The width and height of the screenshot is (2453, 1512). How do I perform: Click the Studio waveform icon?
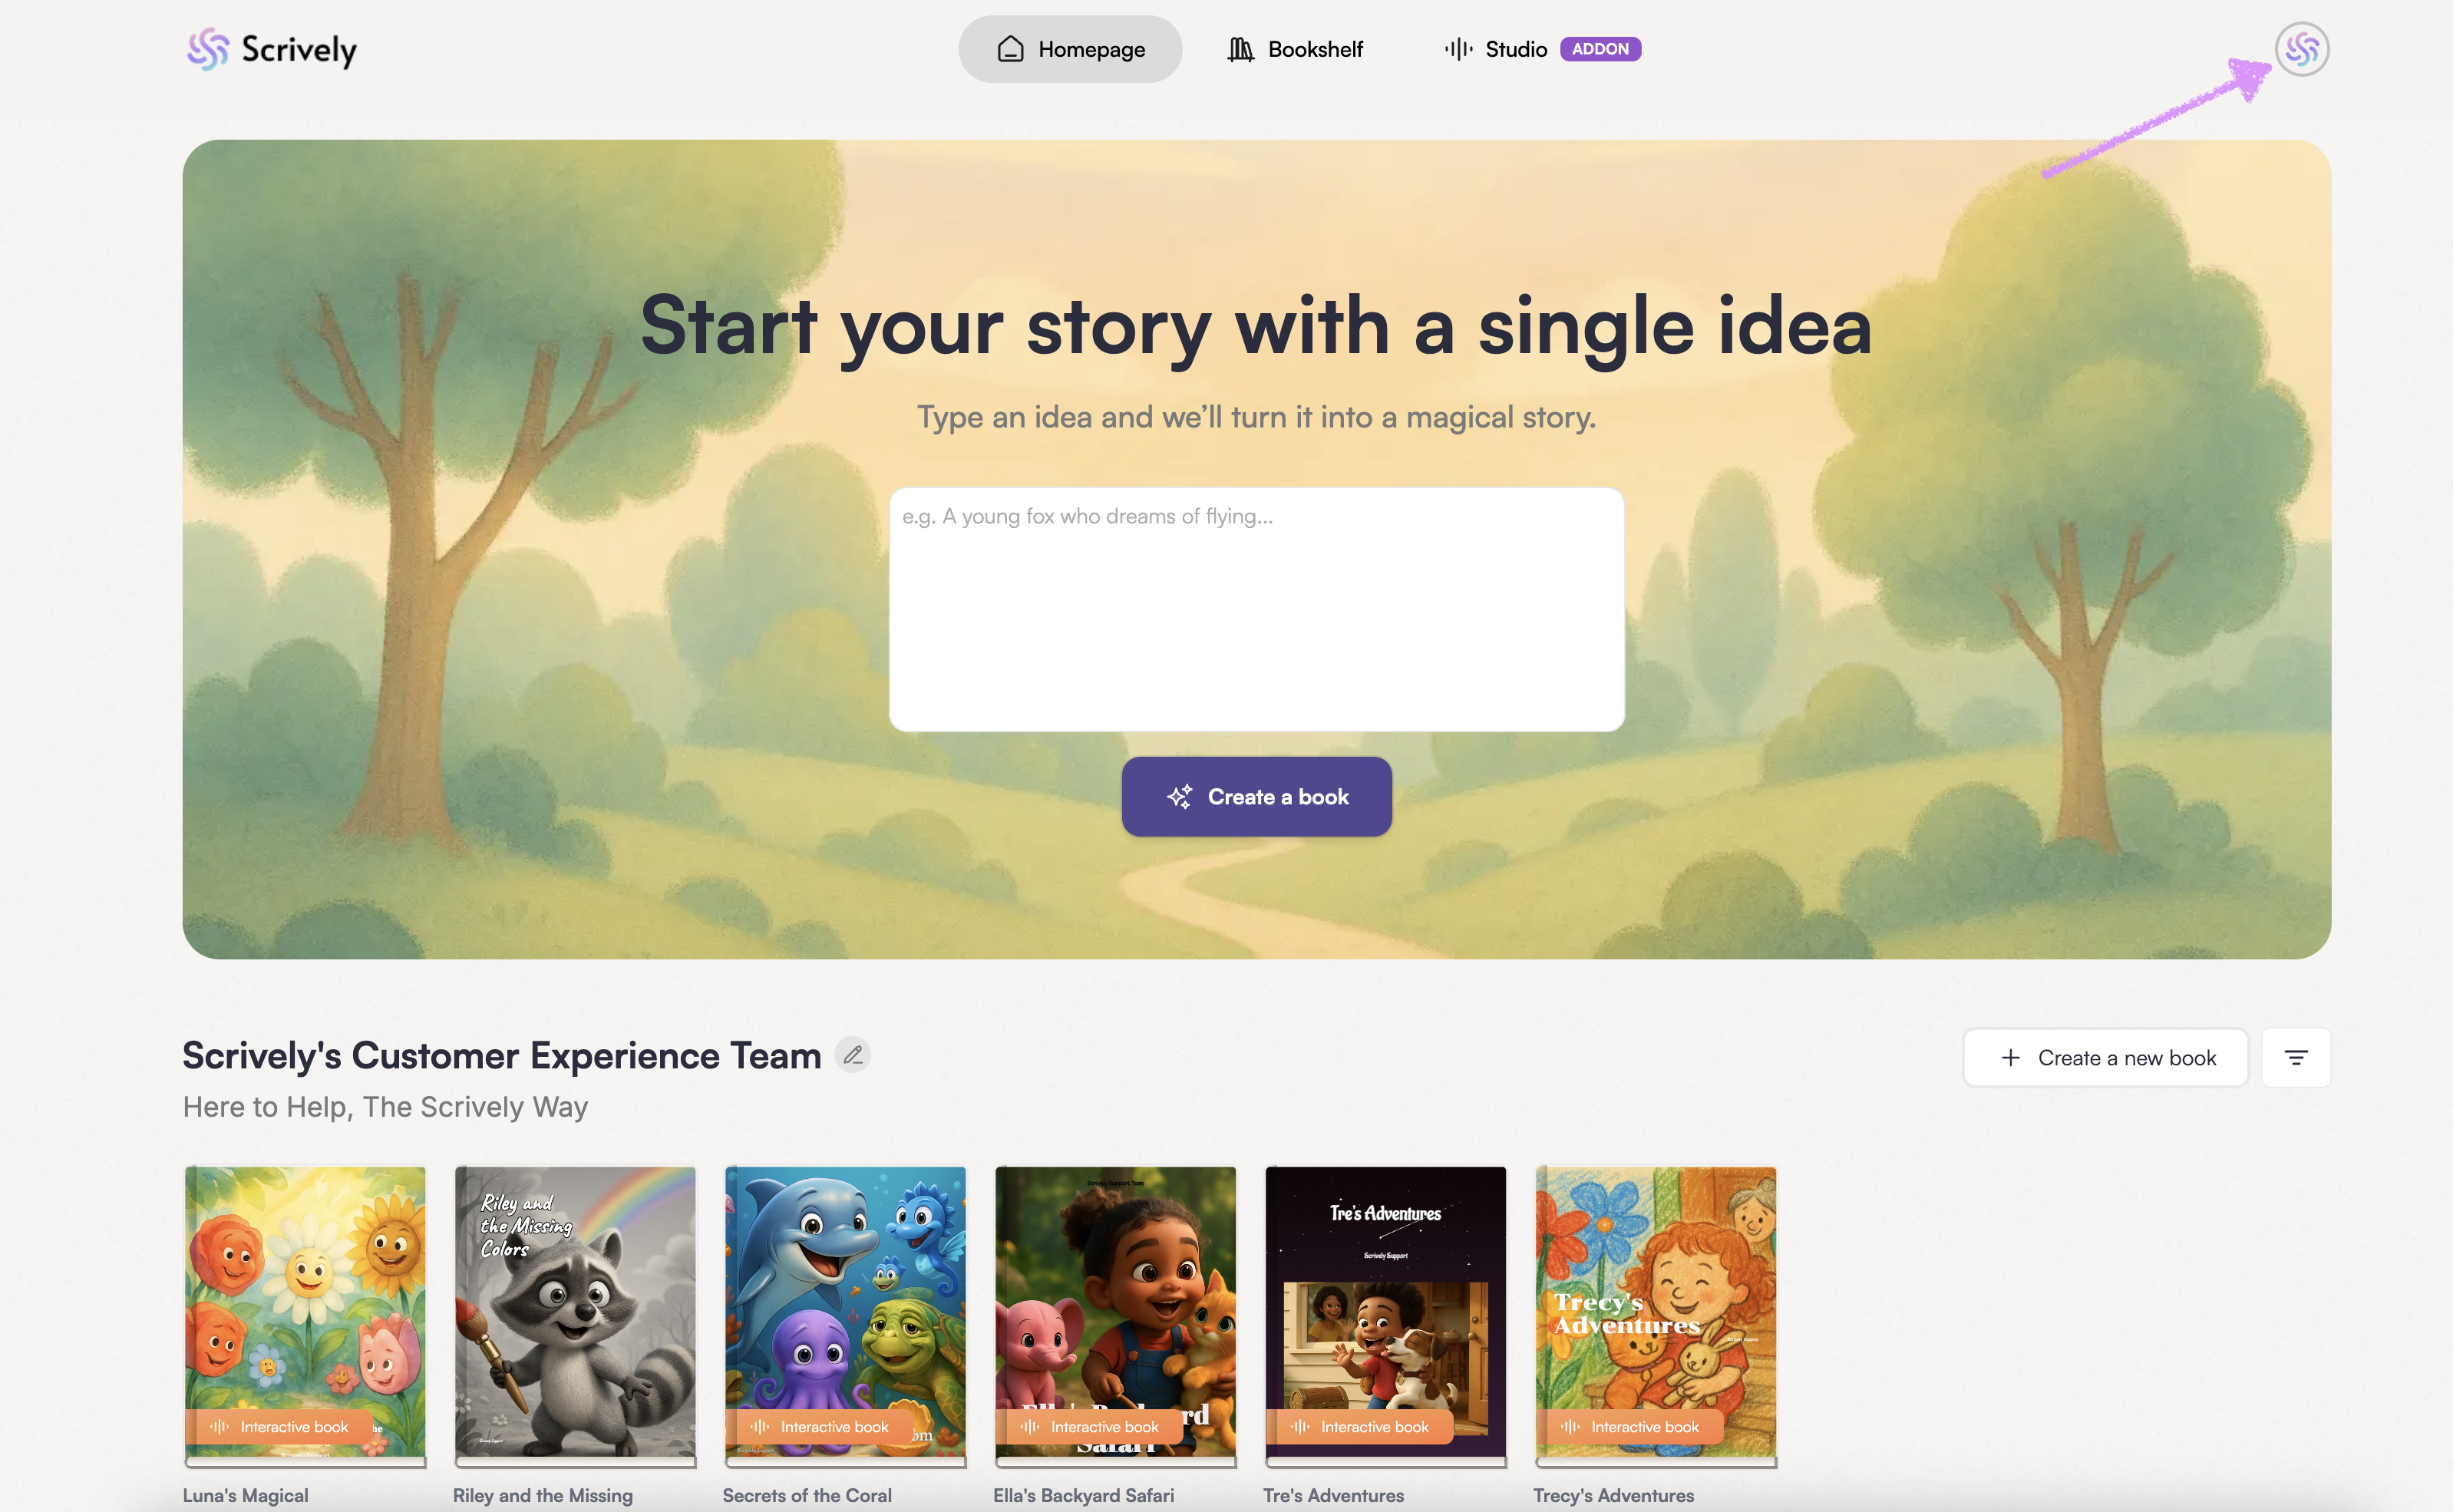[x=1458, y=49]
